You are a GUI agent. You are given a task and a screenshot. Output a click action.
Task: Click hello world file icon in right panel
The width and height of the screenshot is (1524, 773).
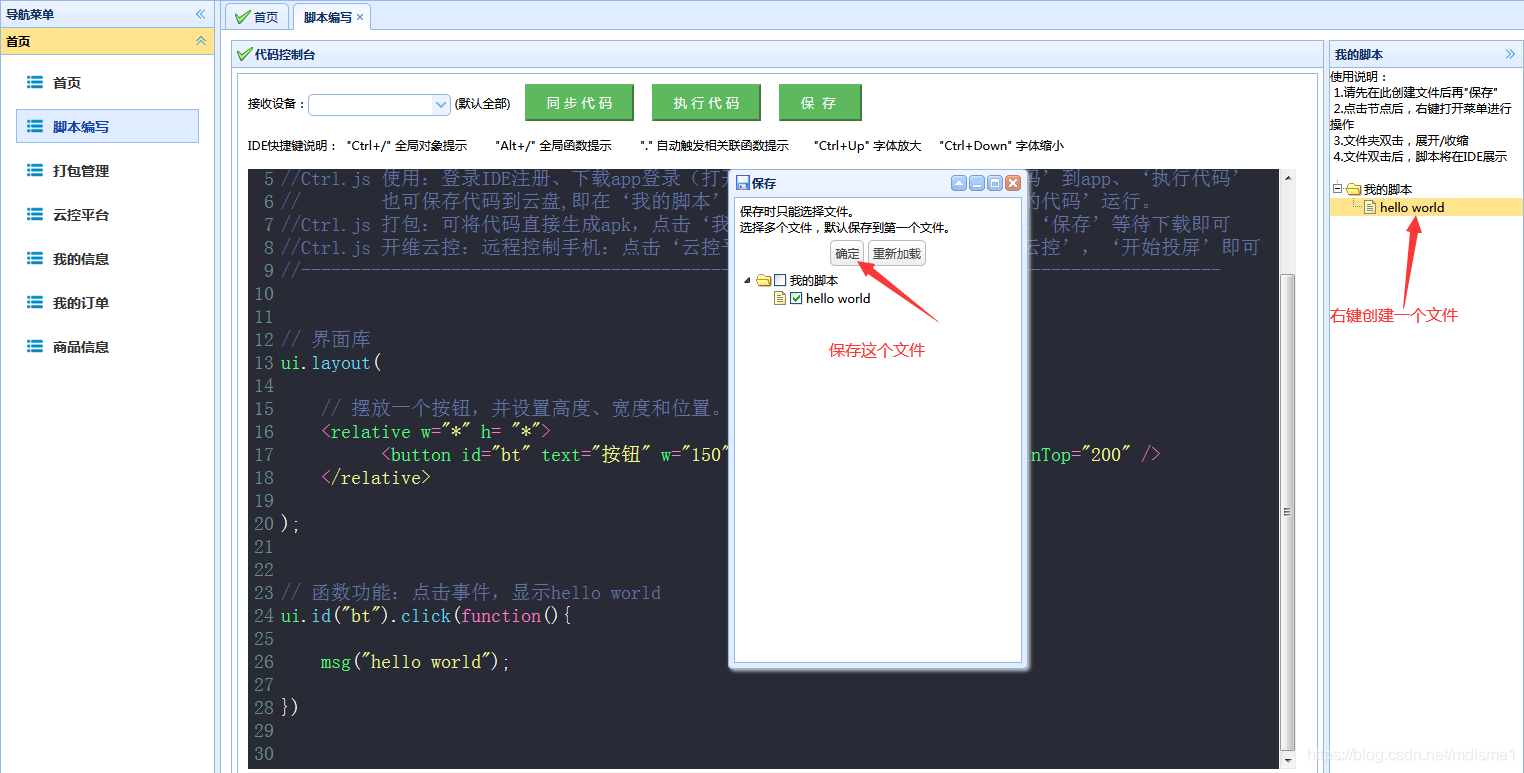[x=1370, y=207]
